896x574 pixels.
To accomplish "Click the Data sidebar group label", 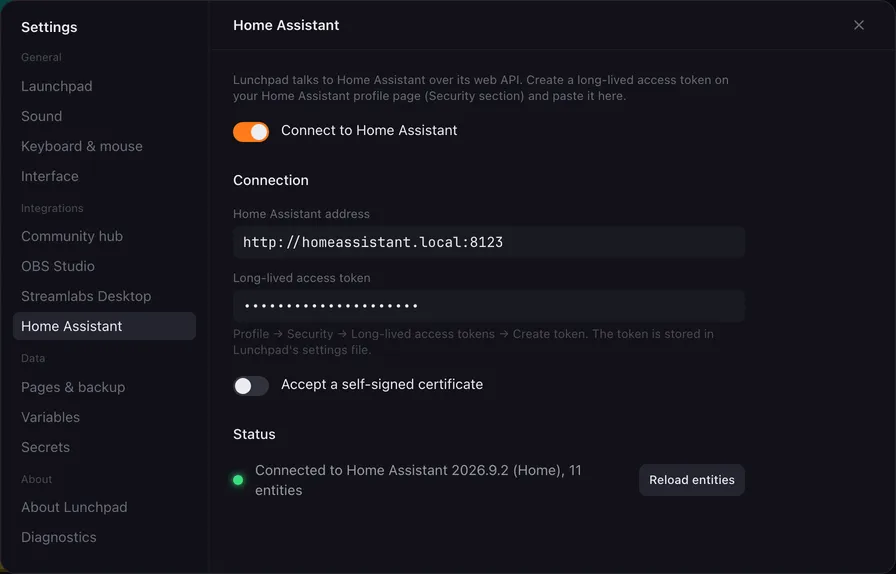I will [33, 358].
